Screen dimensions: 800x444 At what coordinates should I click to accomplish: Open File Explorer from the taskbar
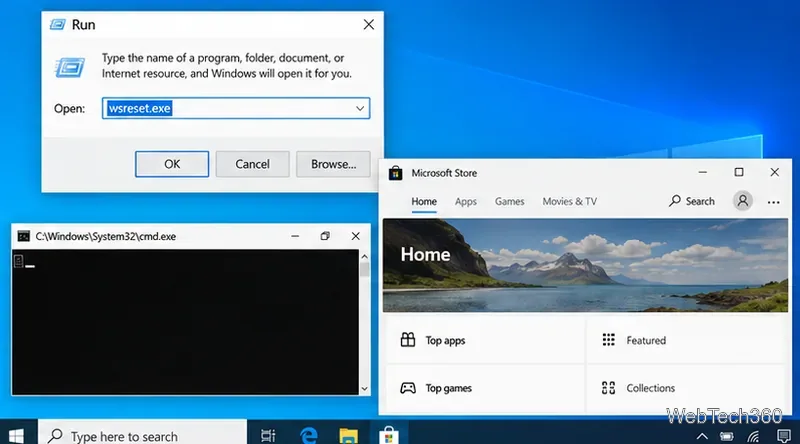click(348, 435)
